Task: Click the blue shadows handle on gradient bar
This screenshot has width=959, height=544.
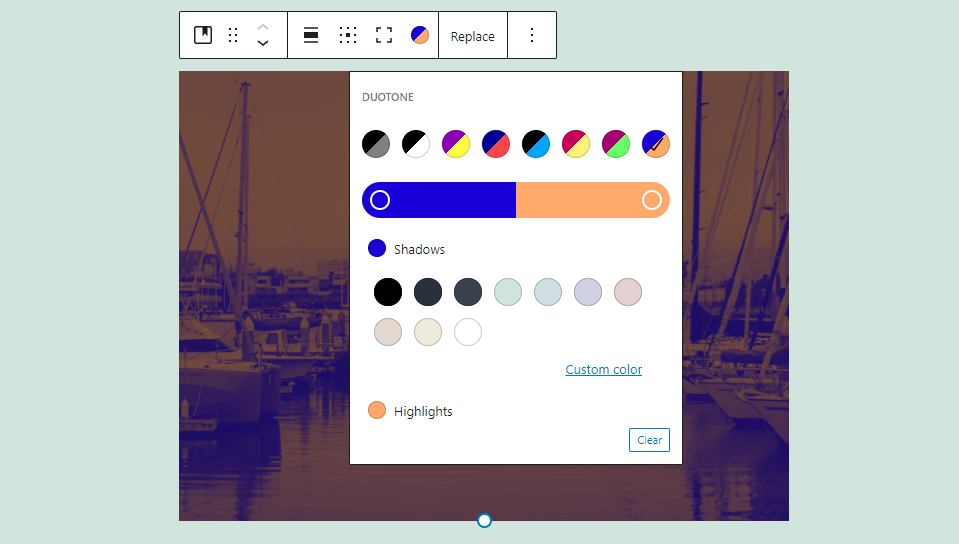Action: [380, 200]
